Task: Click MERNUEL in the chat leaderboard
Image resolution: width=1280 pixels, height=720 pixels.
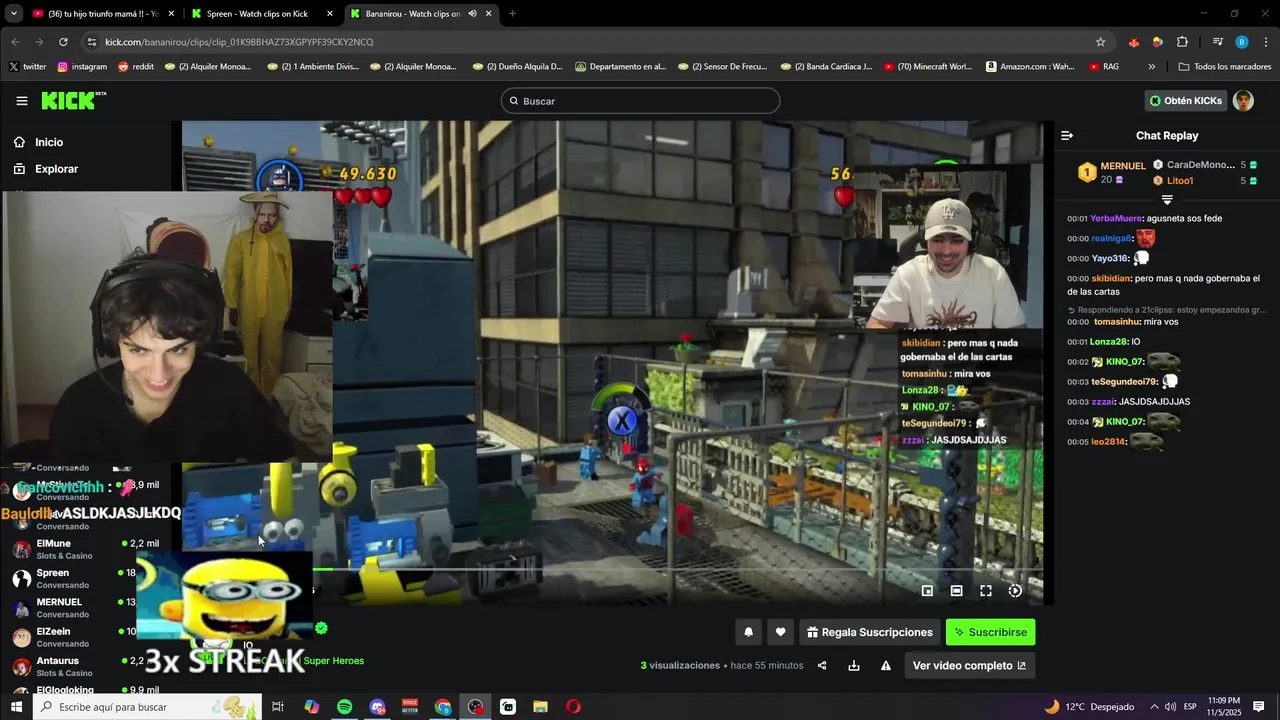Action: pos(1122,166)
